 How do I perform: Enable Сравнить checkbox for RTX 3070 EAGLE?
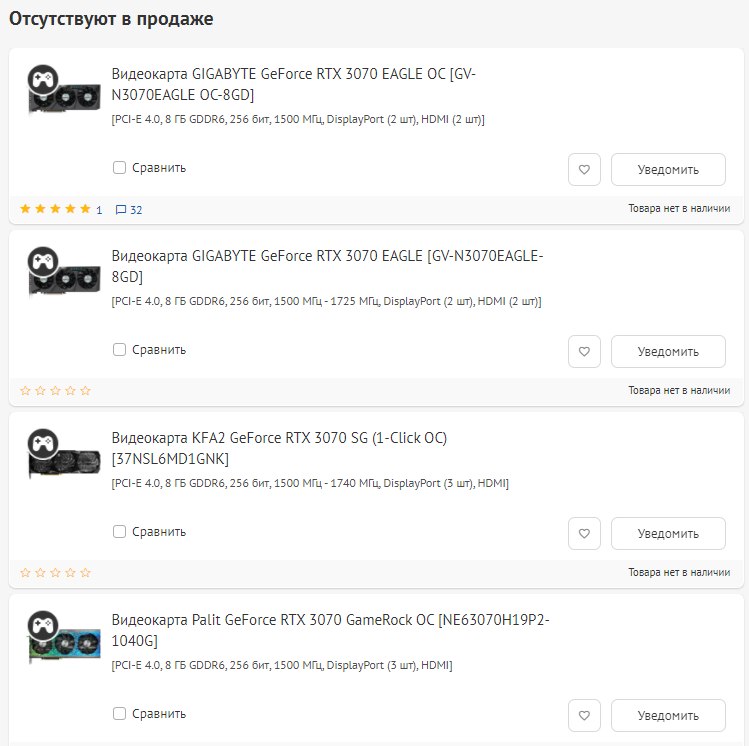[x=119, y=350]
